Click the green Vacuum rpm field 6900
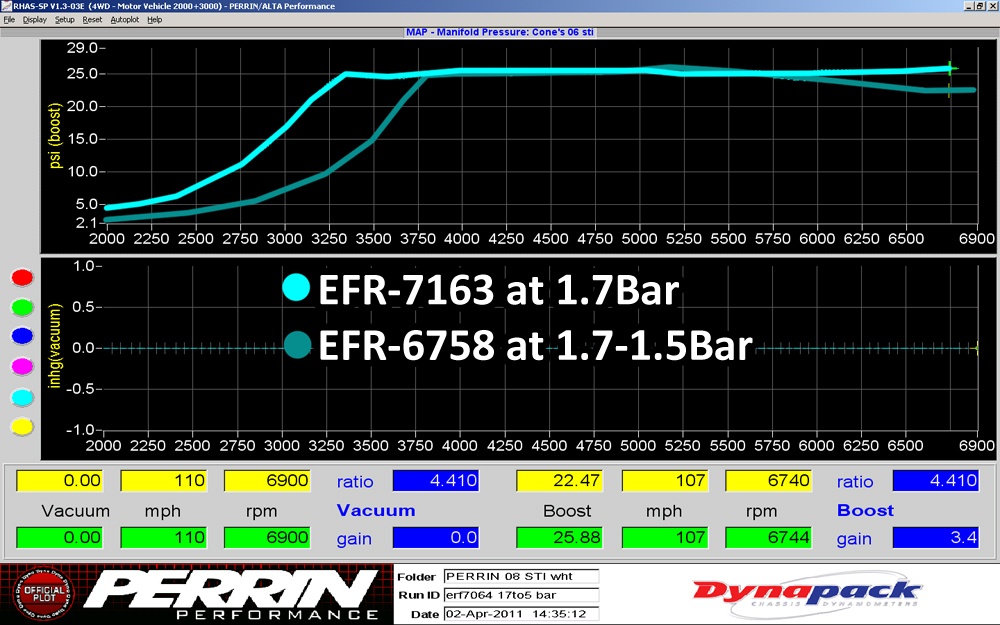Viewport: 1000px width, 625px height. tap(267, 538)
